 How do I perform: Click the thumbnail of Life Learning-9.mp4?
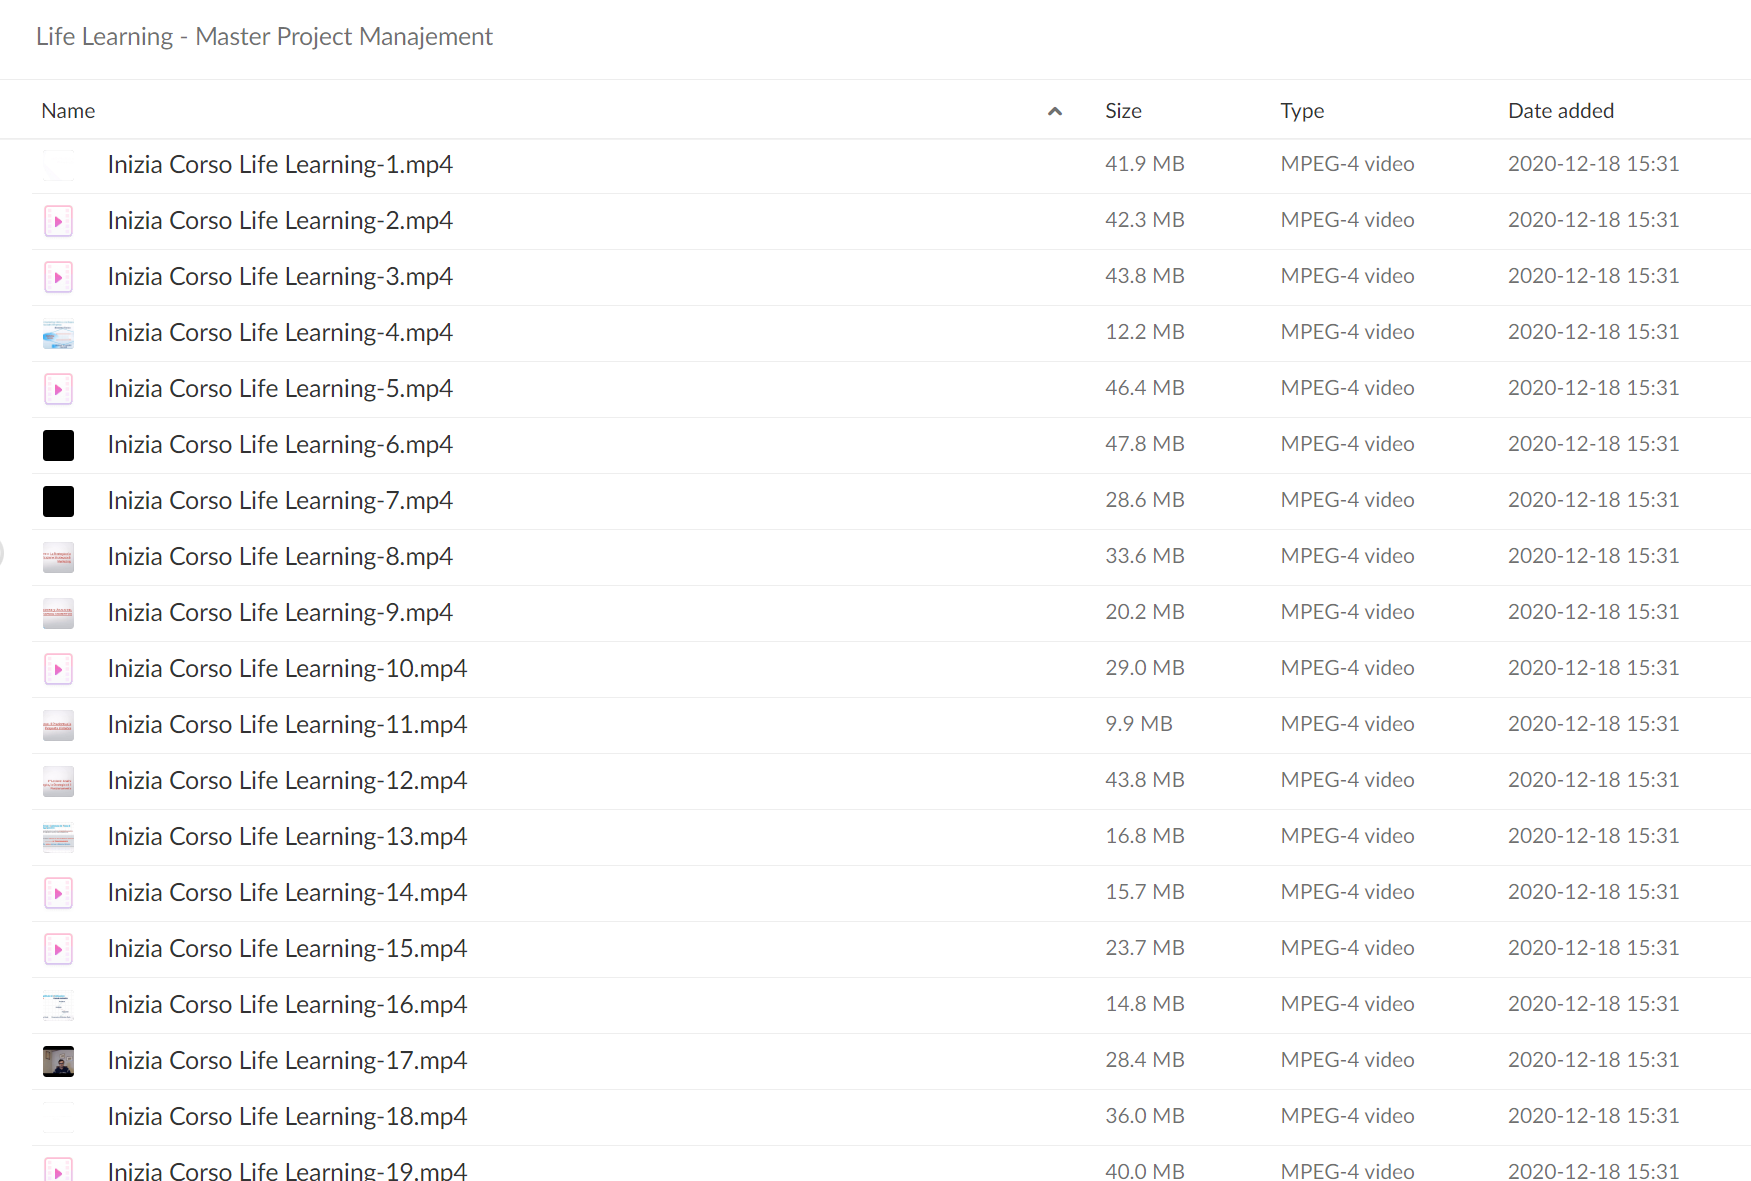58,613
